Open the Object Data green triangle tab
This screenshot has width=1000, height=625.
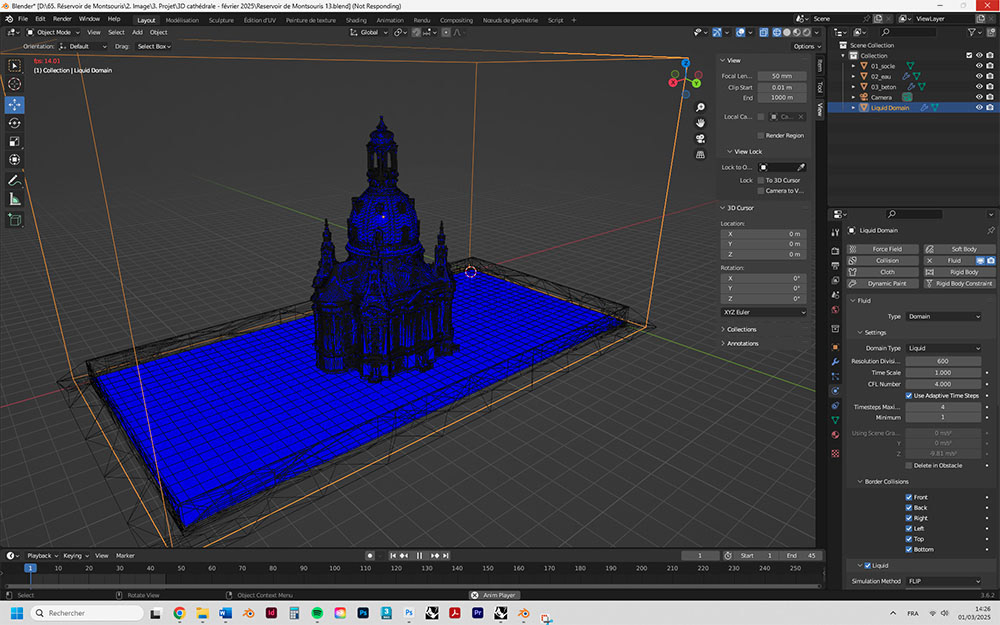[x=835, y=420]
